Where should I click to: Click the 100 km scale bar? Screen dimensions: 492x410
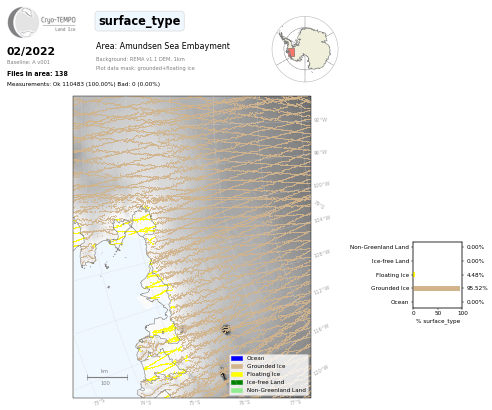[107, 377]
